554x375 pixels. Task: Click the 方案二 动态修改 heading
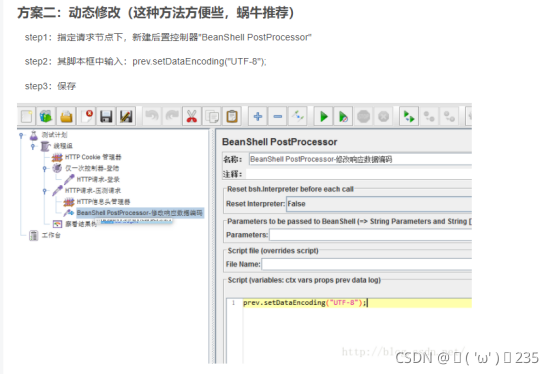(156, 12)
